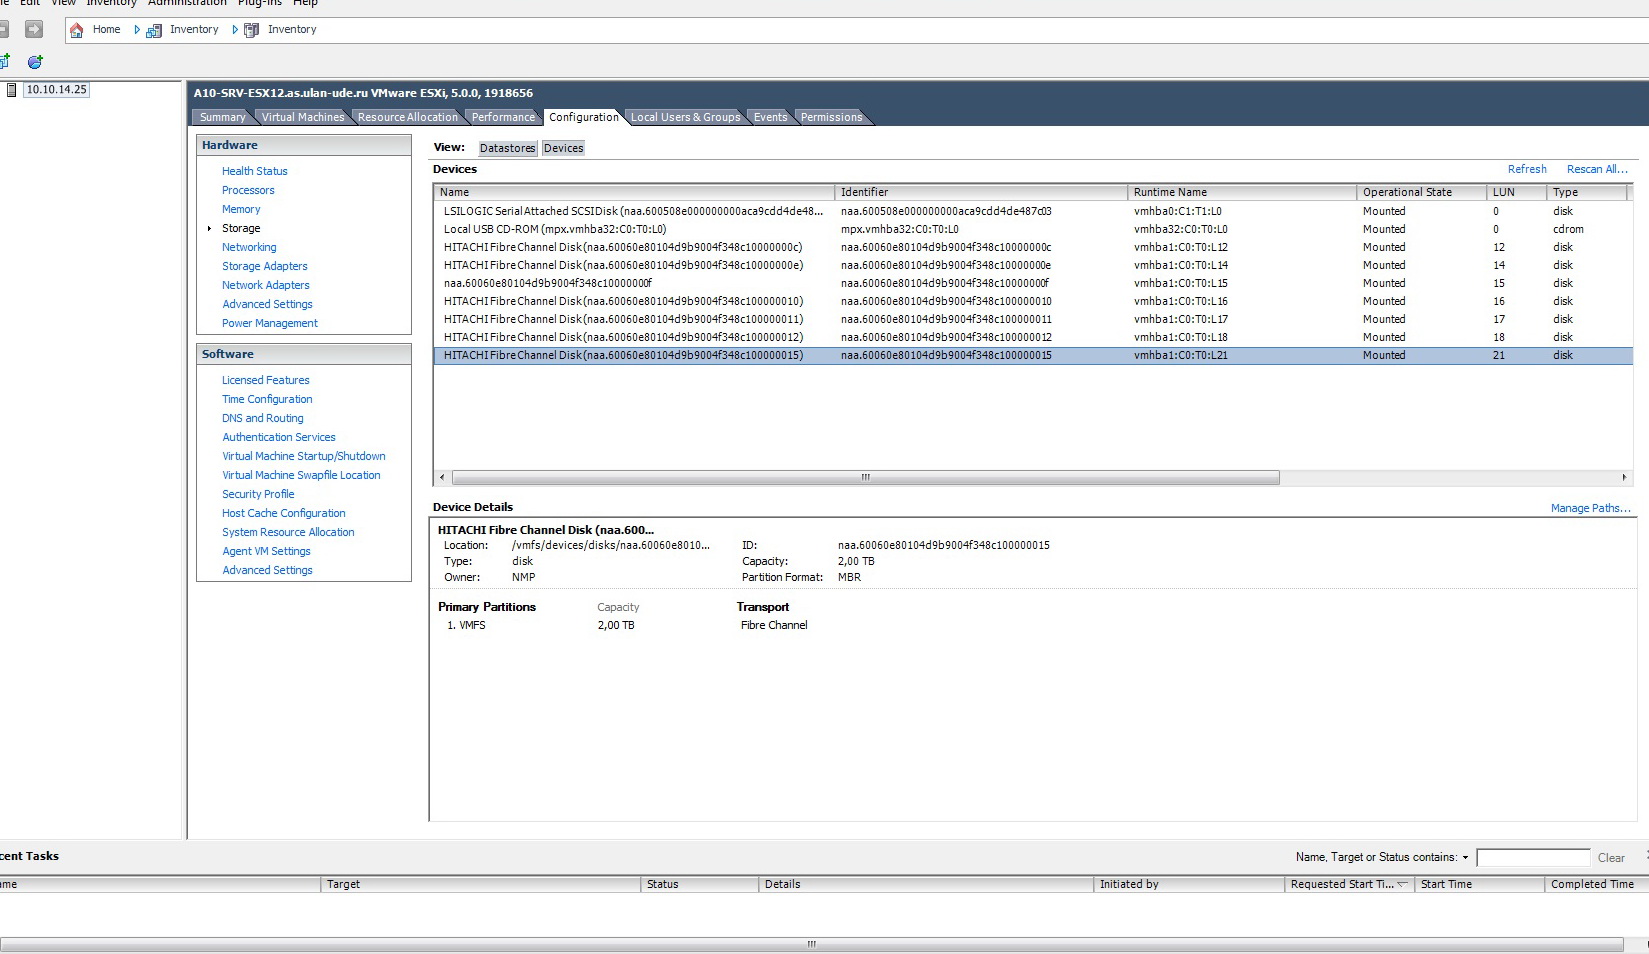Click the forward navigation arrow icon

[34, 29]
